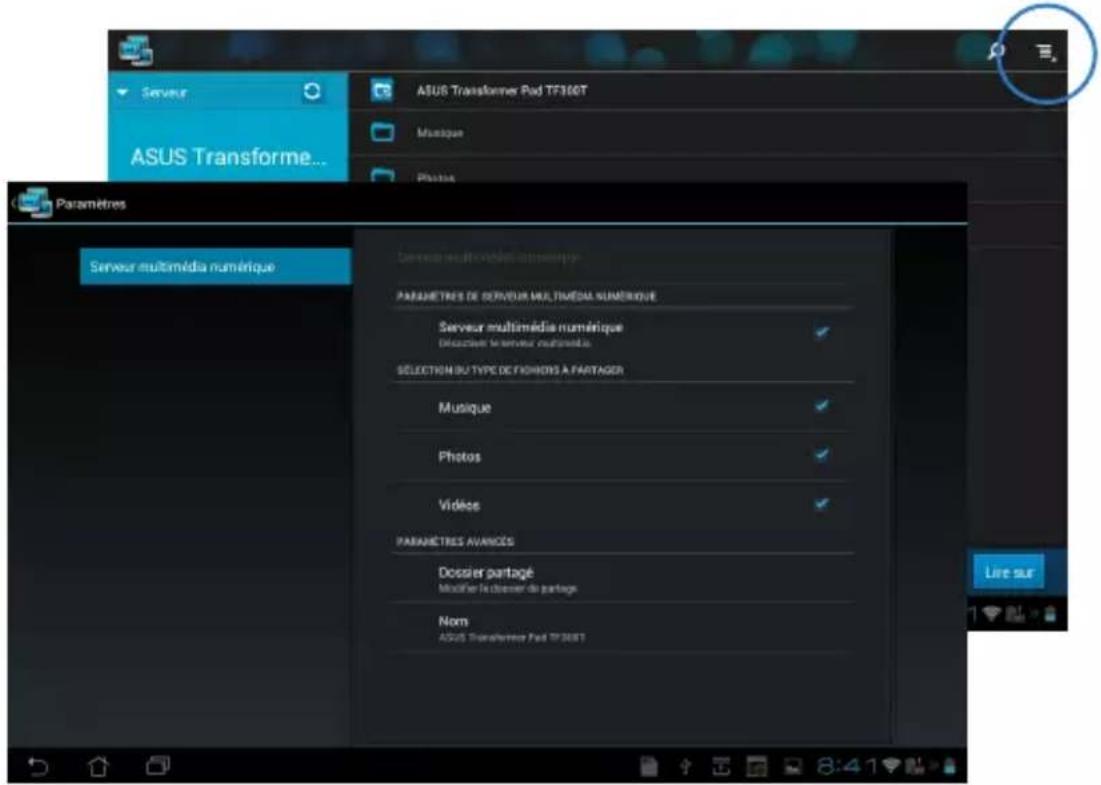This screenshot has width=1101, height=785.
Task: Uncheck the Musique sharing checkbox
Action: (822, 406)
